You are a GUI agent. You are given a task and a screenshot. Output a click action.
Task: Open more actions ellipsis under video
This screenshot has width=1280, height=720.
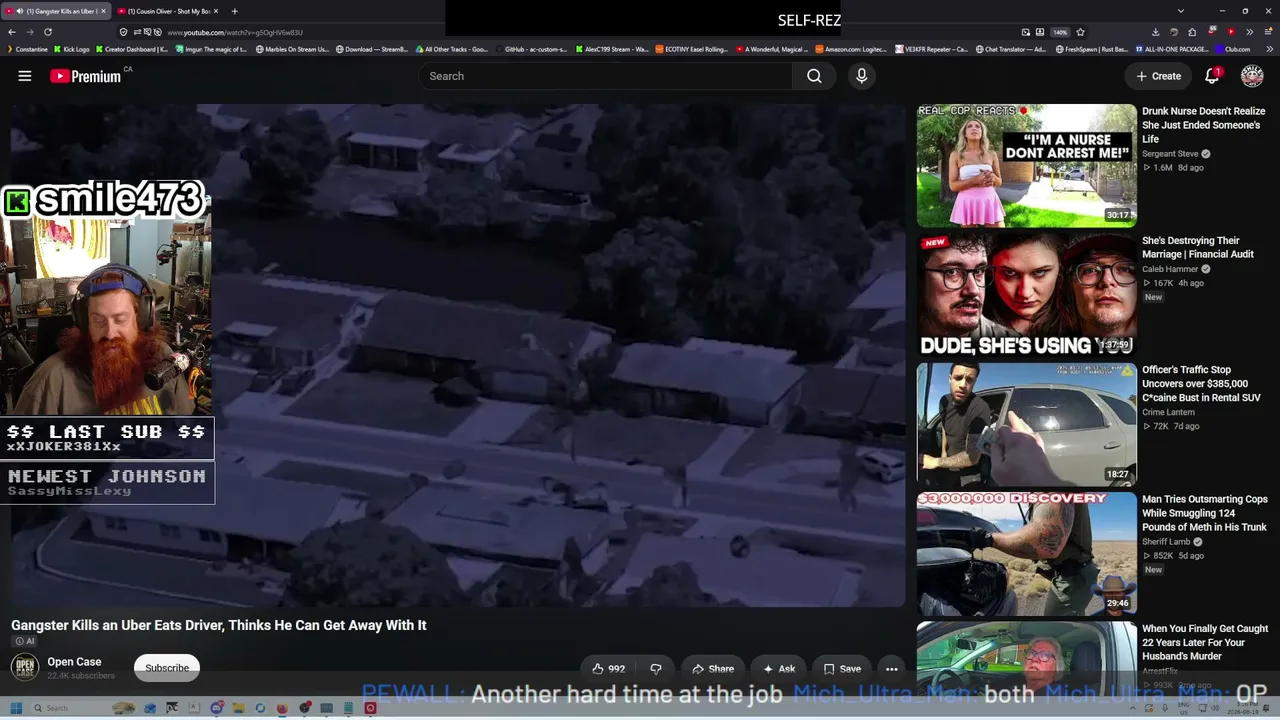(x=891, y=669)
